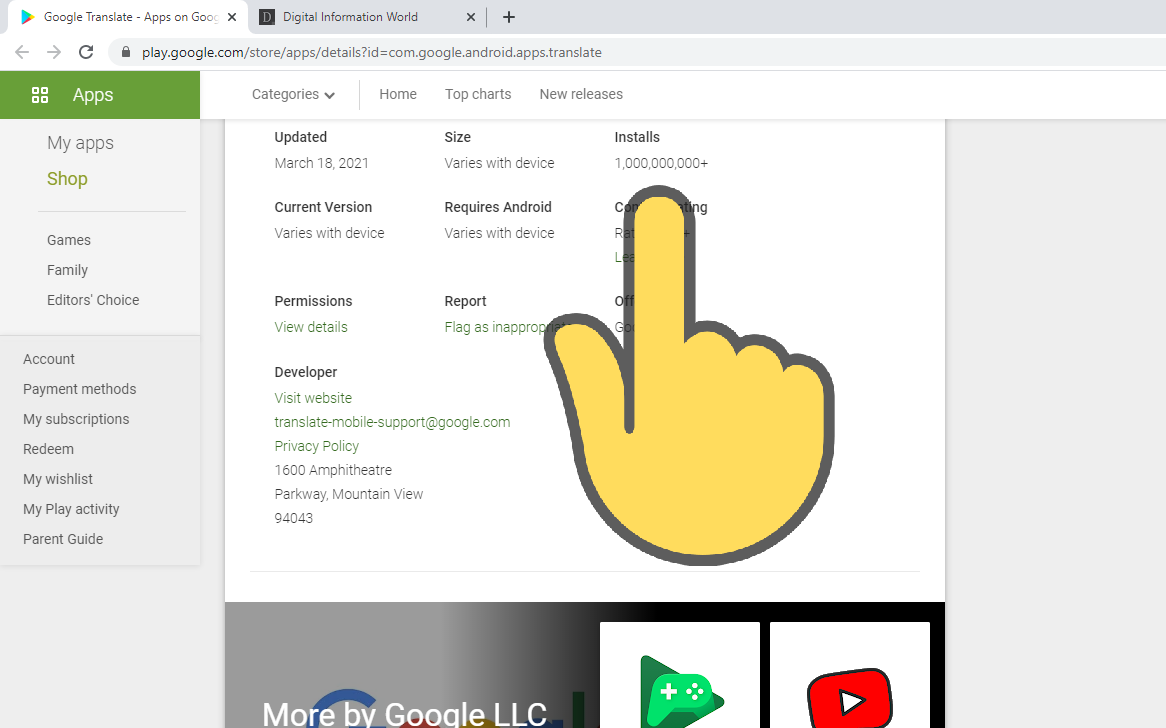
Task: Open Editors' Choice
Action: (x=93, y=300)
